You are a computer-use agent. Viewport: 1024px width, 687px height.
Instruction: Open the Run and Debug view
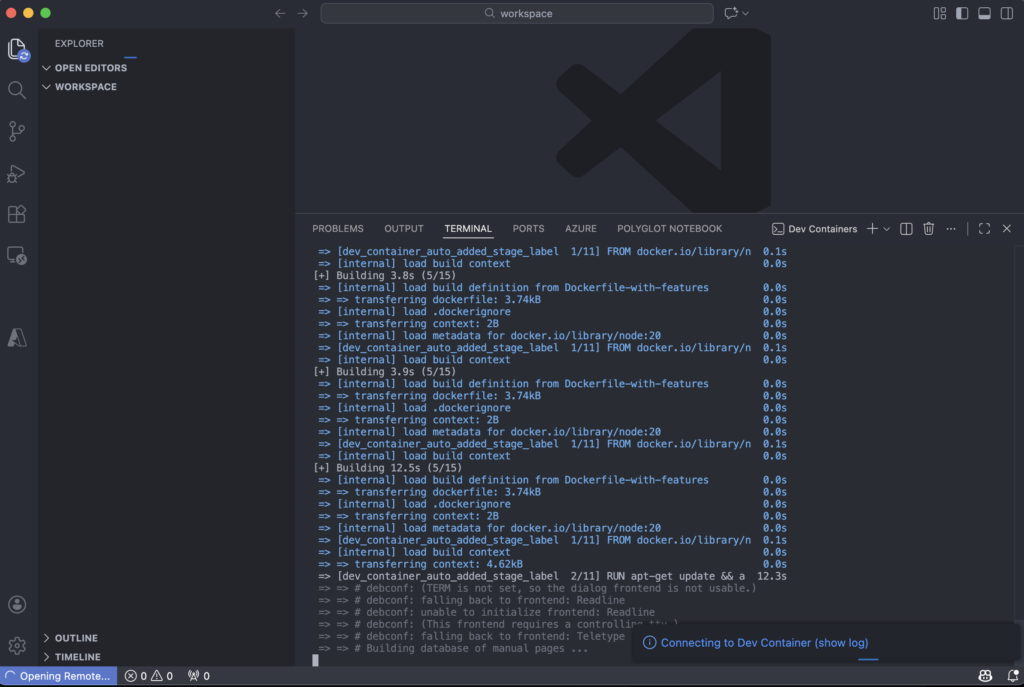point(17,173)
